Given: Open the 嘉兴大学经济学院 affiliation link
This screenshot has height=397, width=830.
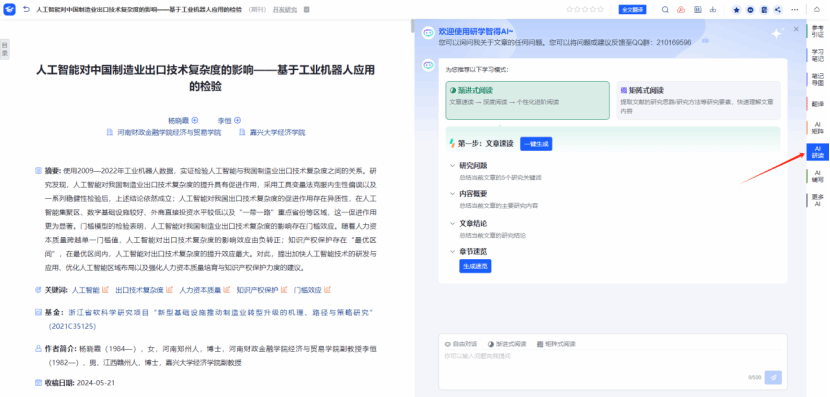Looking at the screenshot, I should point(277,132).
